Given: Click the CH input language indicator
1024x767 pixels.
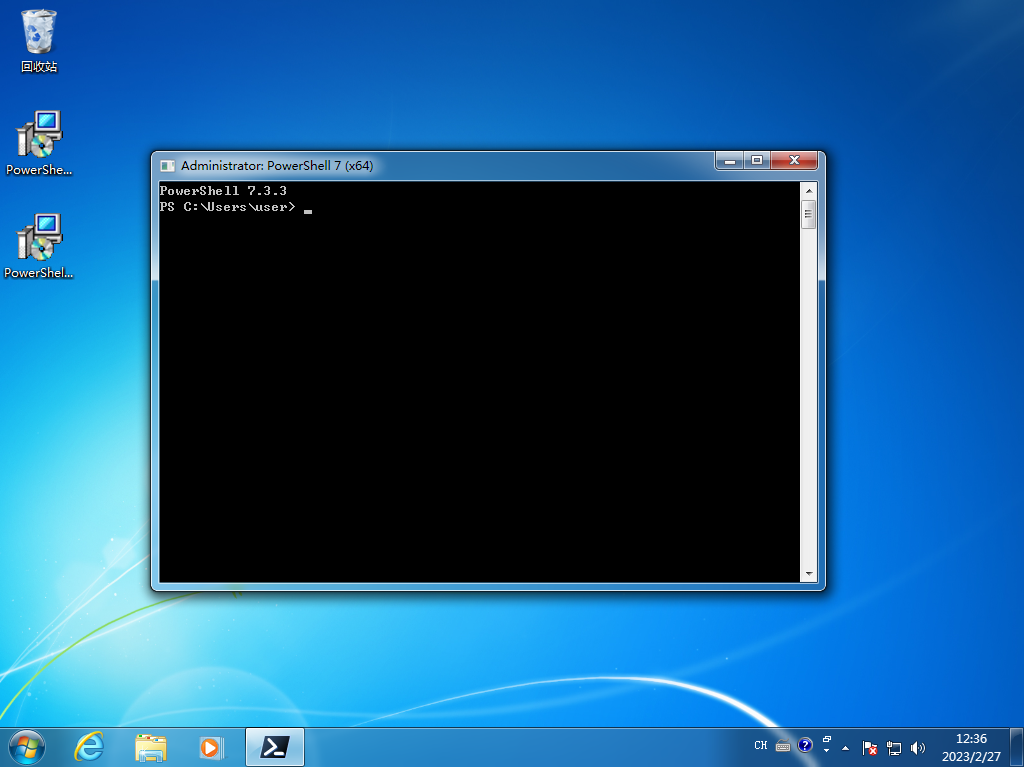Looking at the screenshot, I should coord(761,745).
